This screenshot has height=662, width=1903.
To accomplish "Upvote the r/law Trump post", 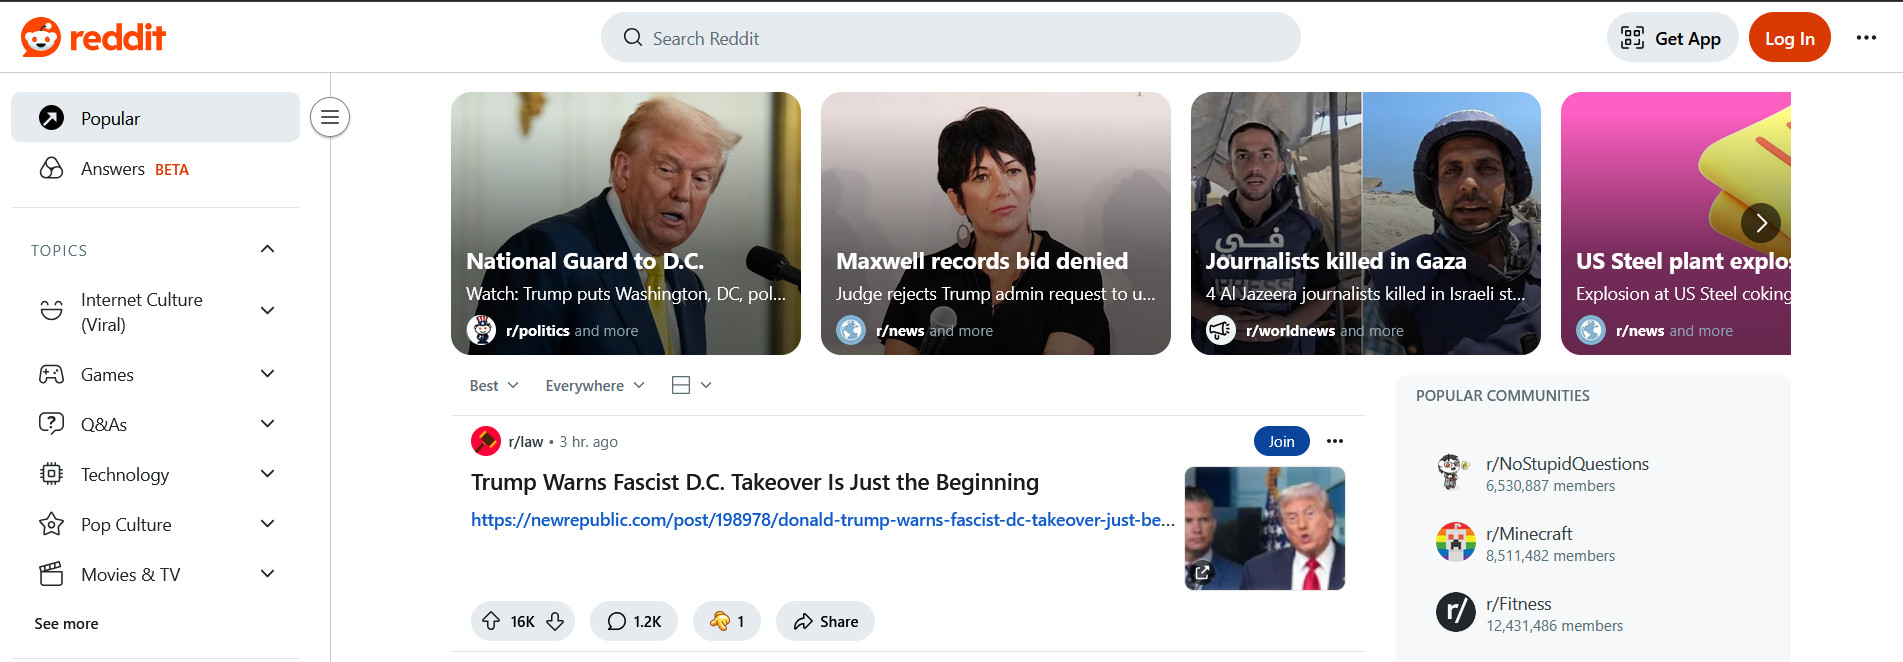I will pyautogui.click(x=491, y=621).
